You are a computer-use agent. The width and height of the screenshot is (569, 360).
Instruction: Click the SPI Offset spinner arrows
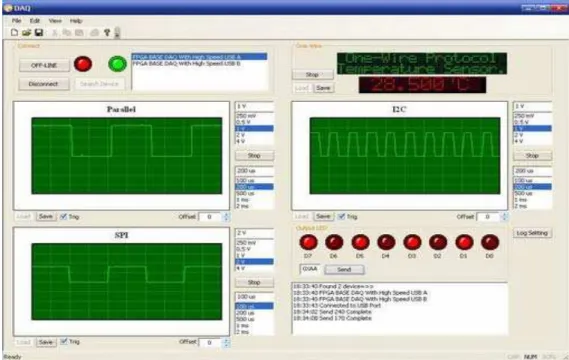(x=226, y=343)
